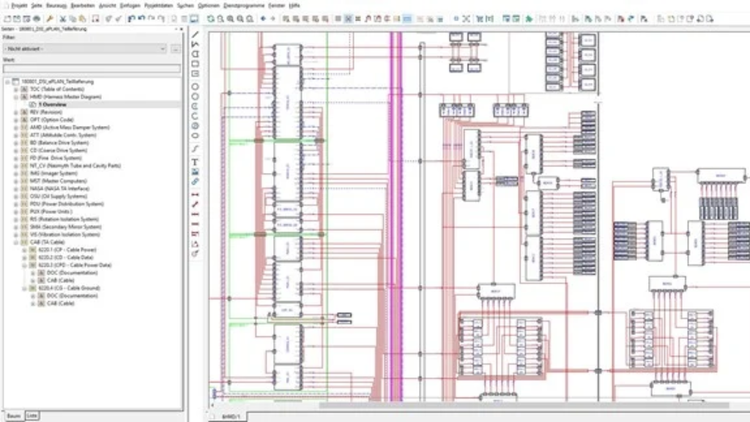Select the 1 Overview page in tree

(x=51, y=104)
